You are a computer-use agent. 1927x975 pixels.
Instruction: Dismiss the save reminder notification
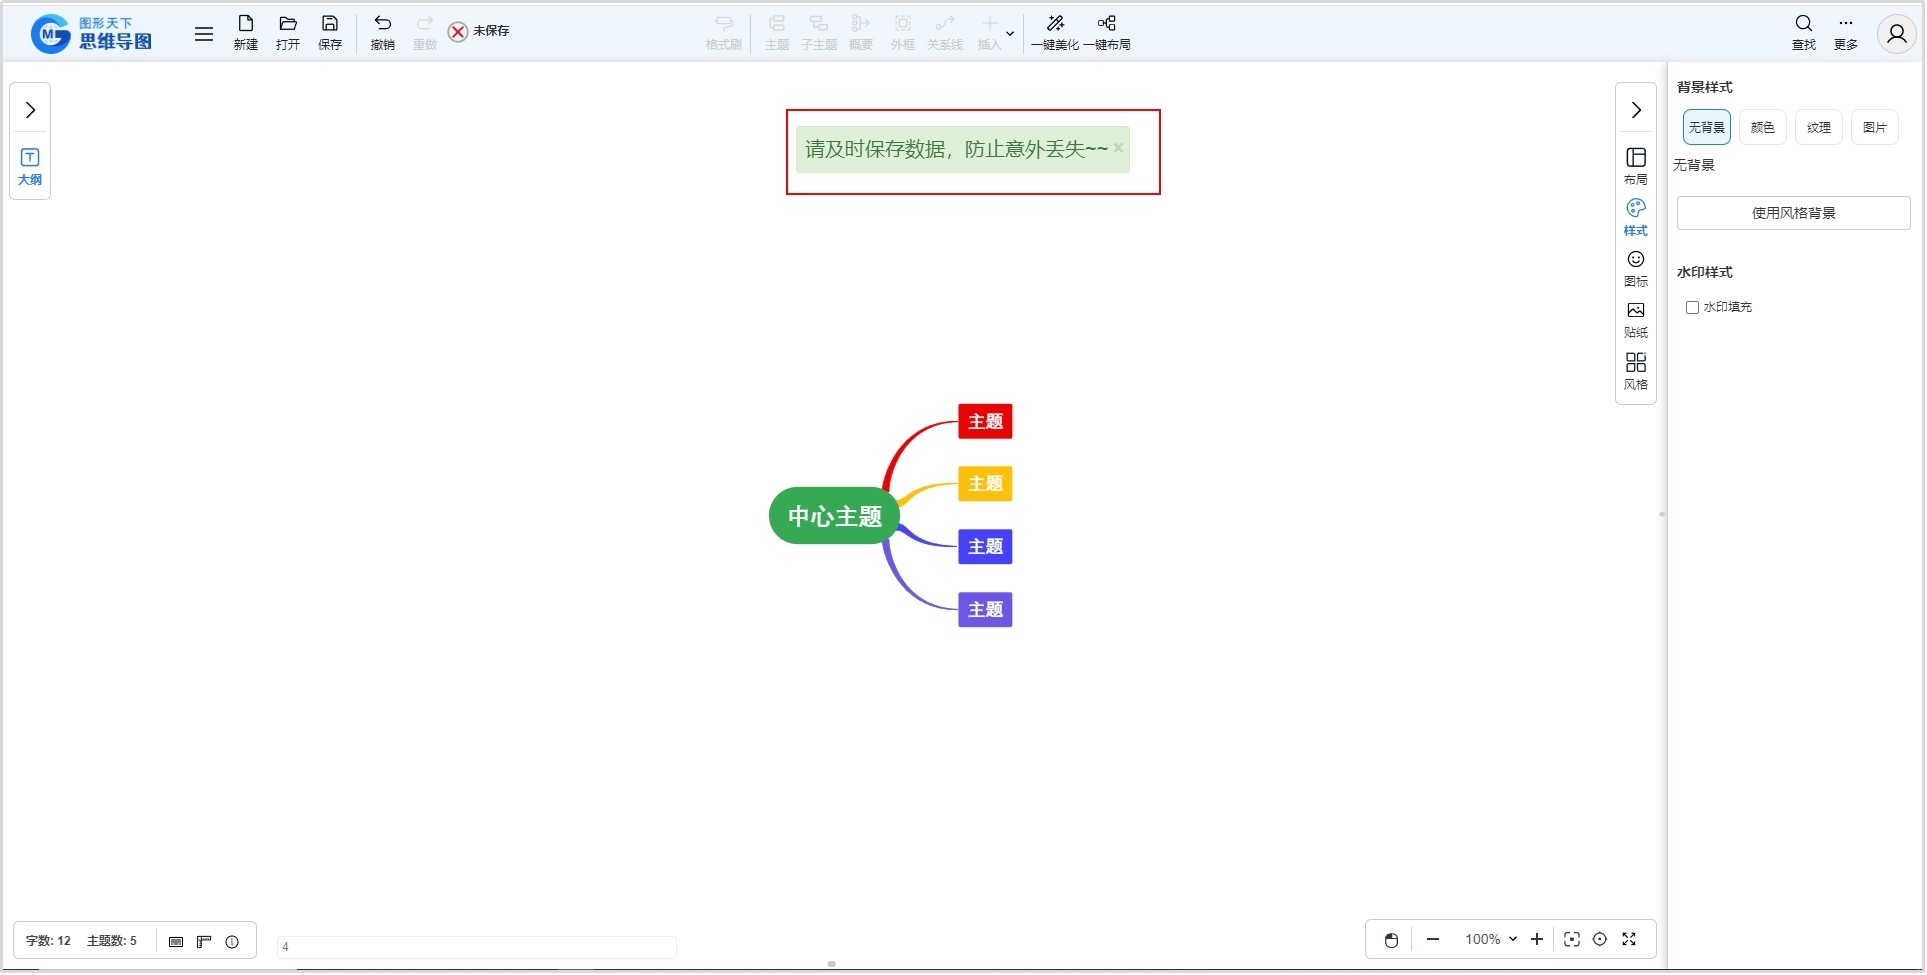point(1119,148)
